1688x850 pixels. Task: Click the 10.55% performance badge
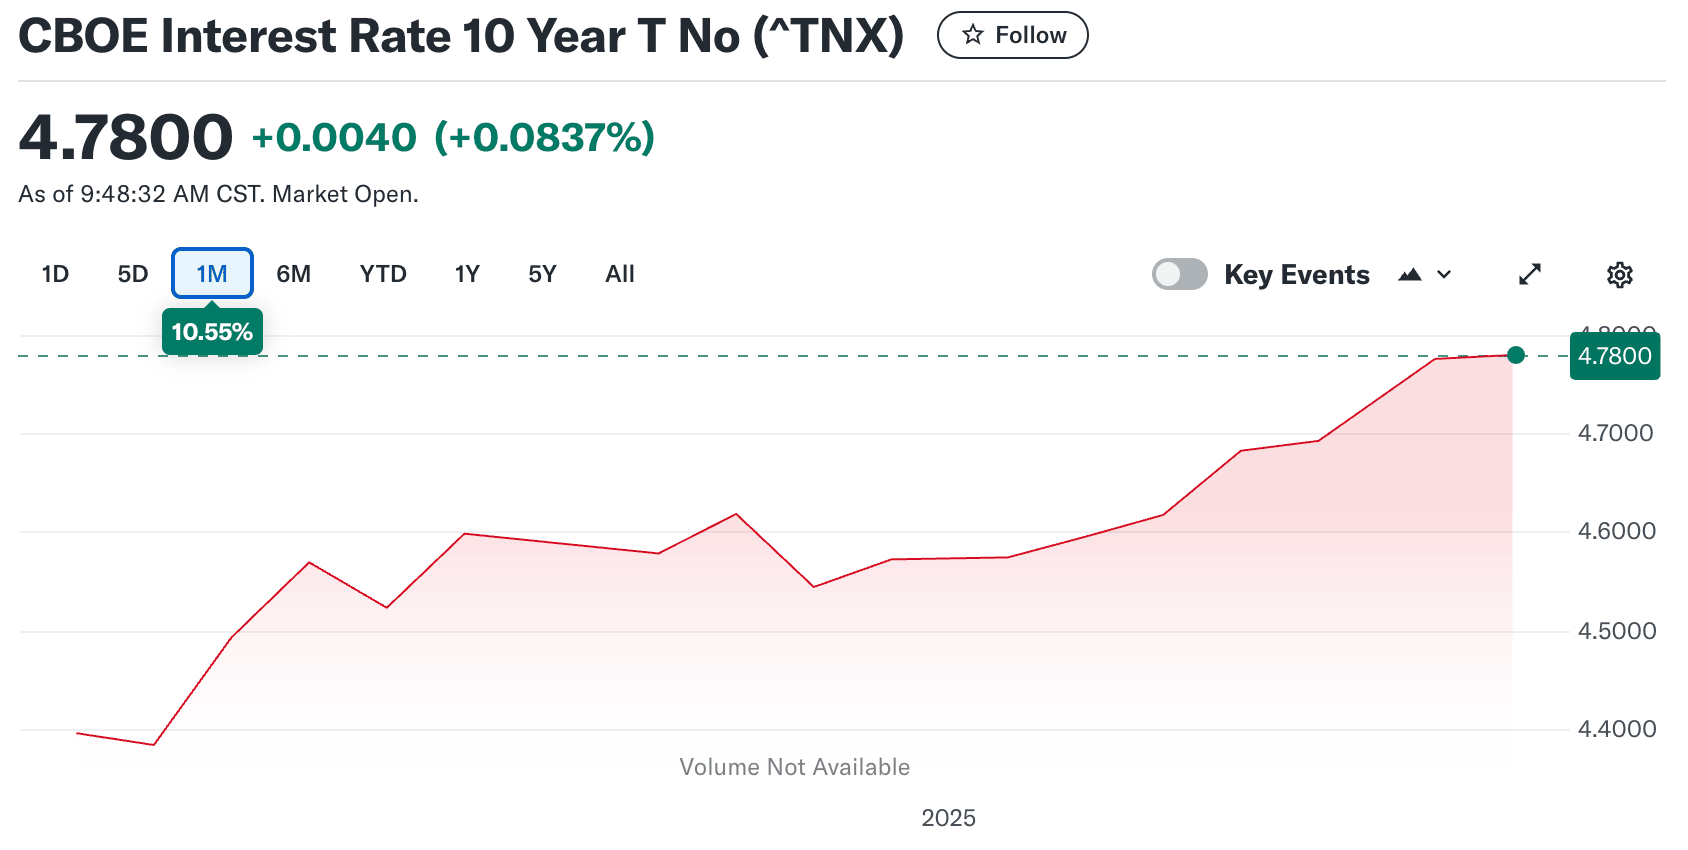[x=212, y=332]
